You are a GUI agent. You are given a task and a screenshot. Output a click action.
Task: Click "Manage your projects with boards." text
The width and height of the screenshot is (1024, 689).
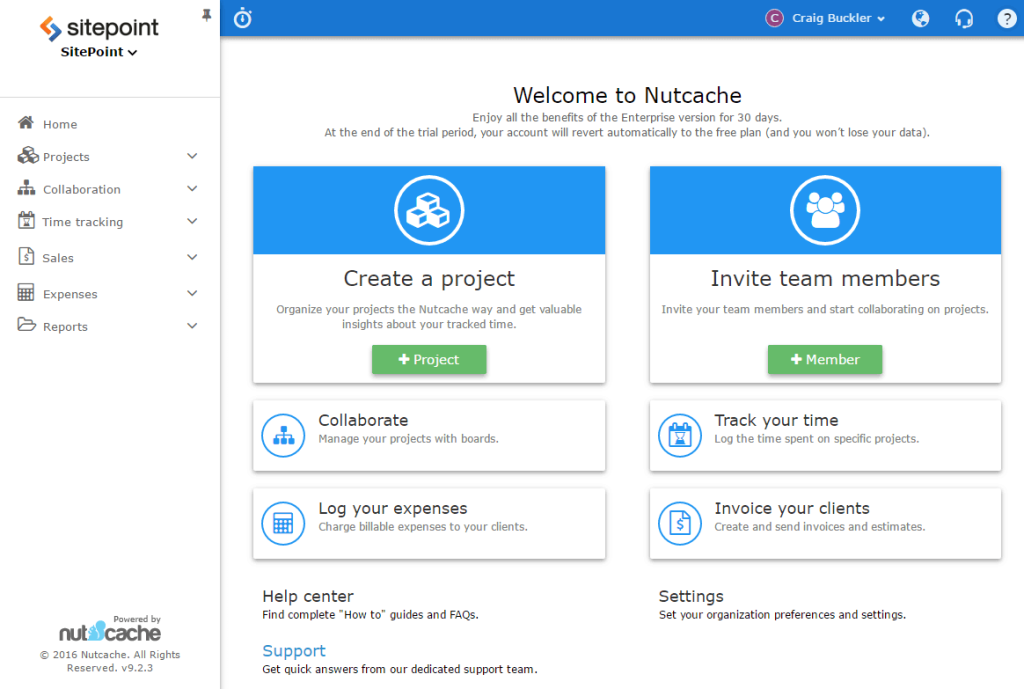click(x=408, y=439)
